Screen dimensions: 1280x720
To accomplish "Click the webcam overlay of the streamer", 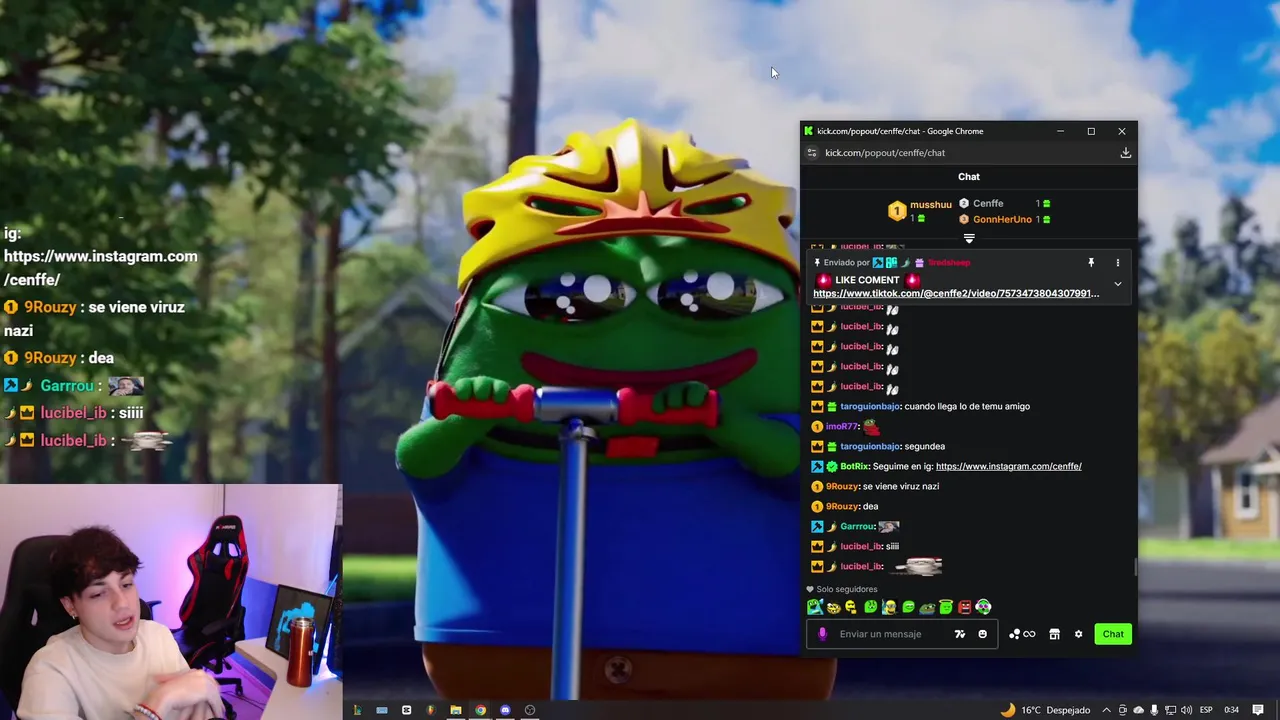I will pos(171,602).
